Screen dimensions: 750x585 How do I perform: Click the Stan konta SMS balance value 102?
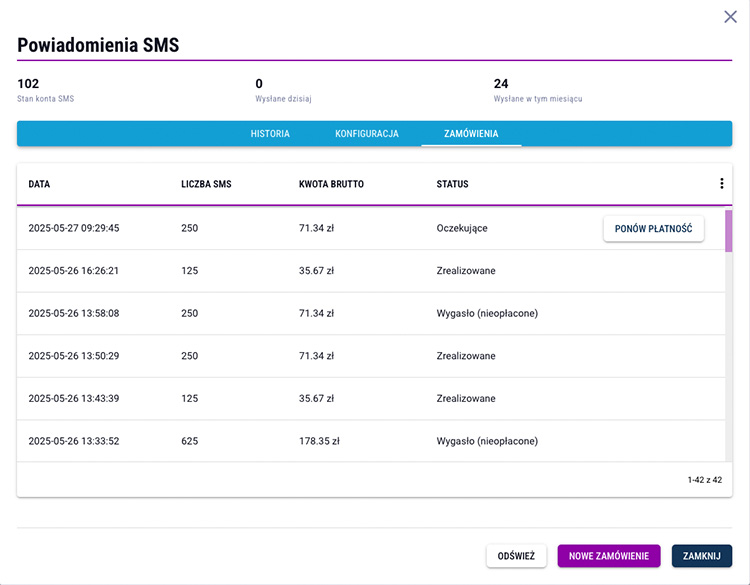click(x=28, y=84)
